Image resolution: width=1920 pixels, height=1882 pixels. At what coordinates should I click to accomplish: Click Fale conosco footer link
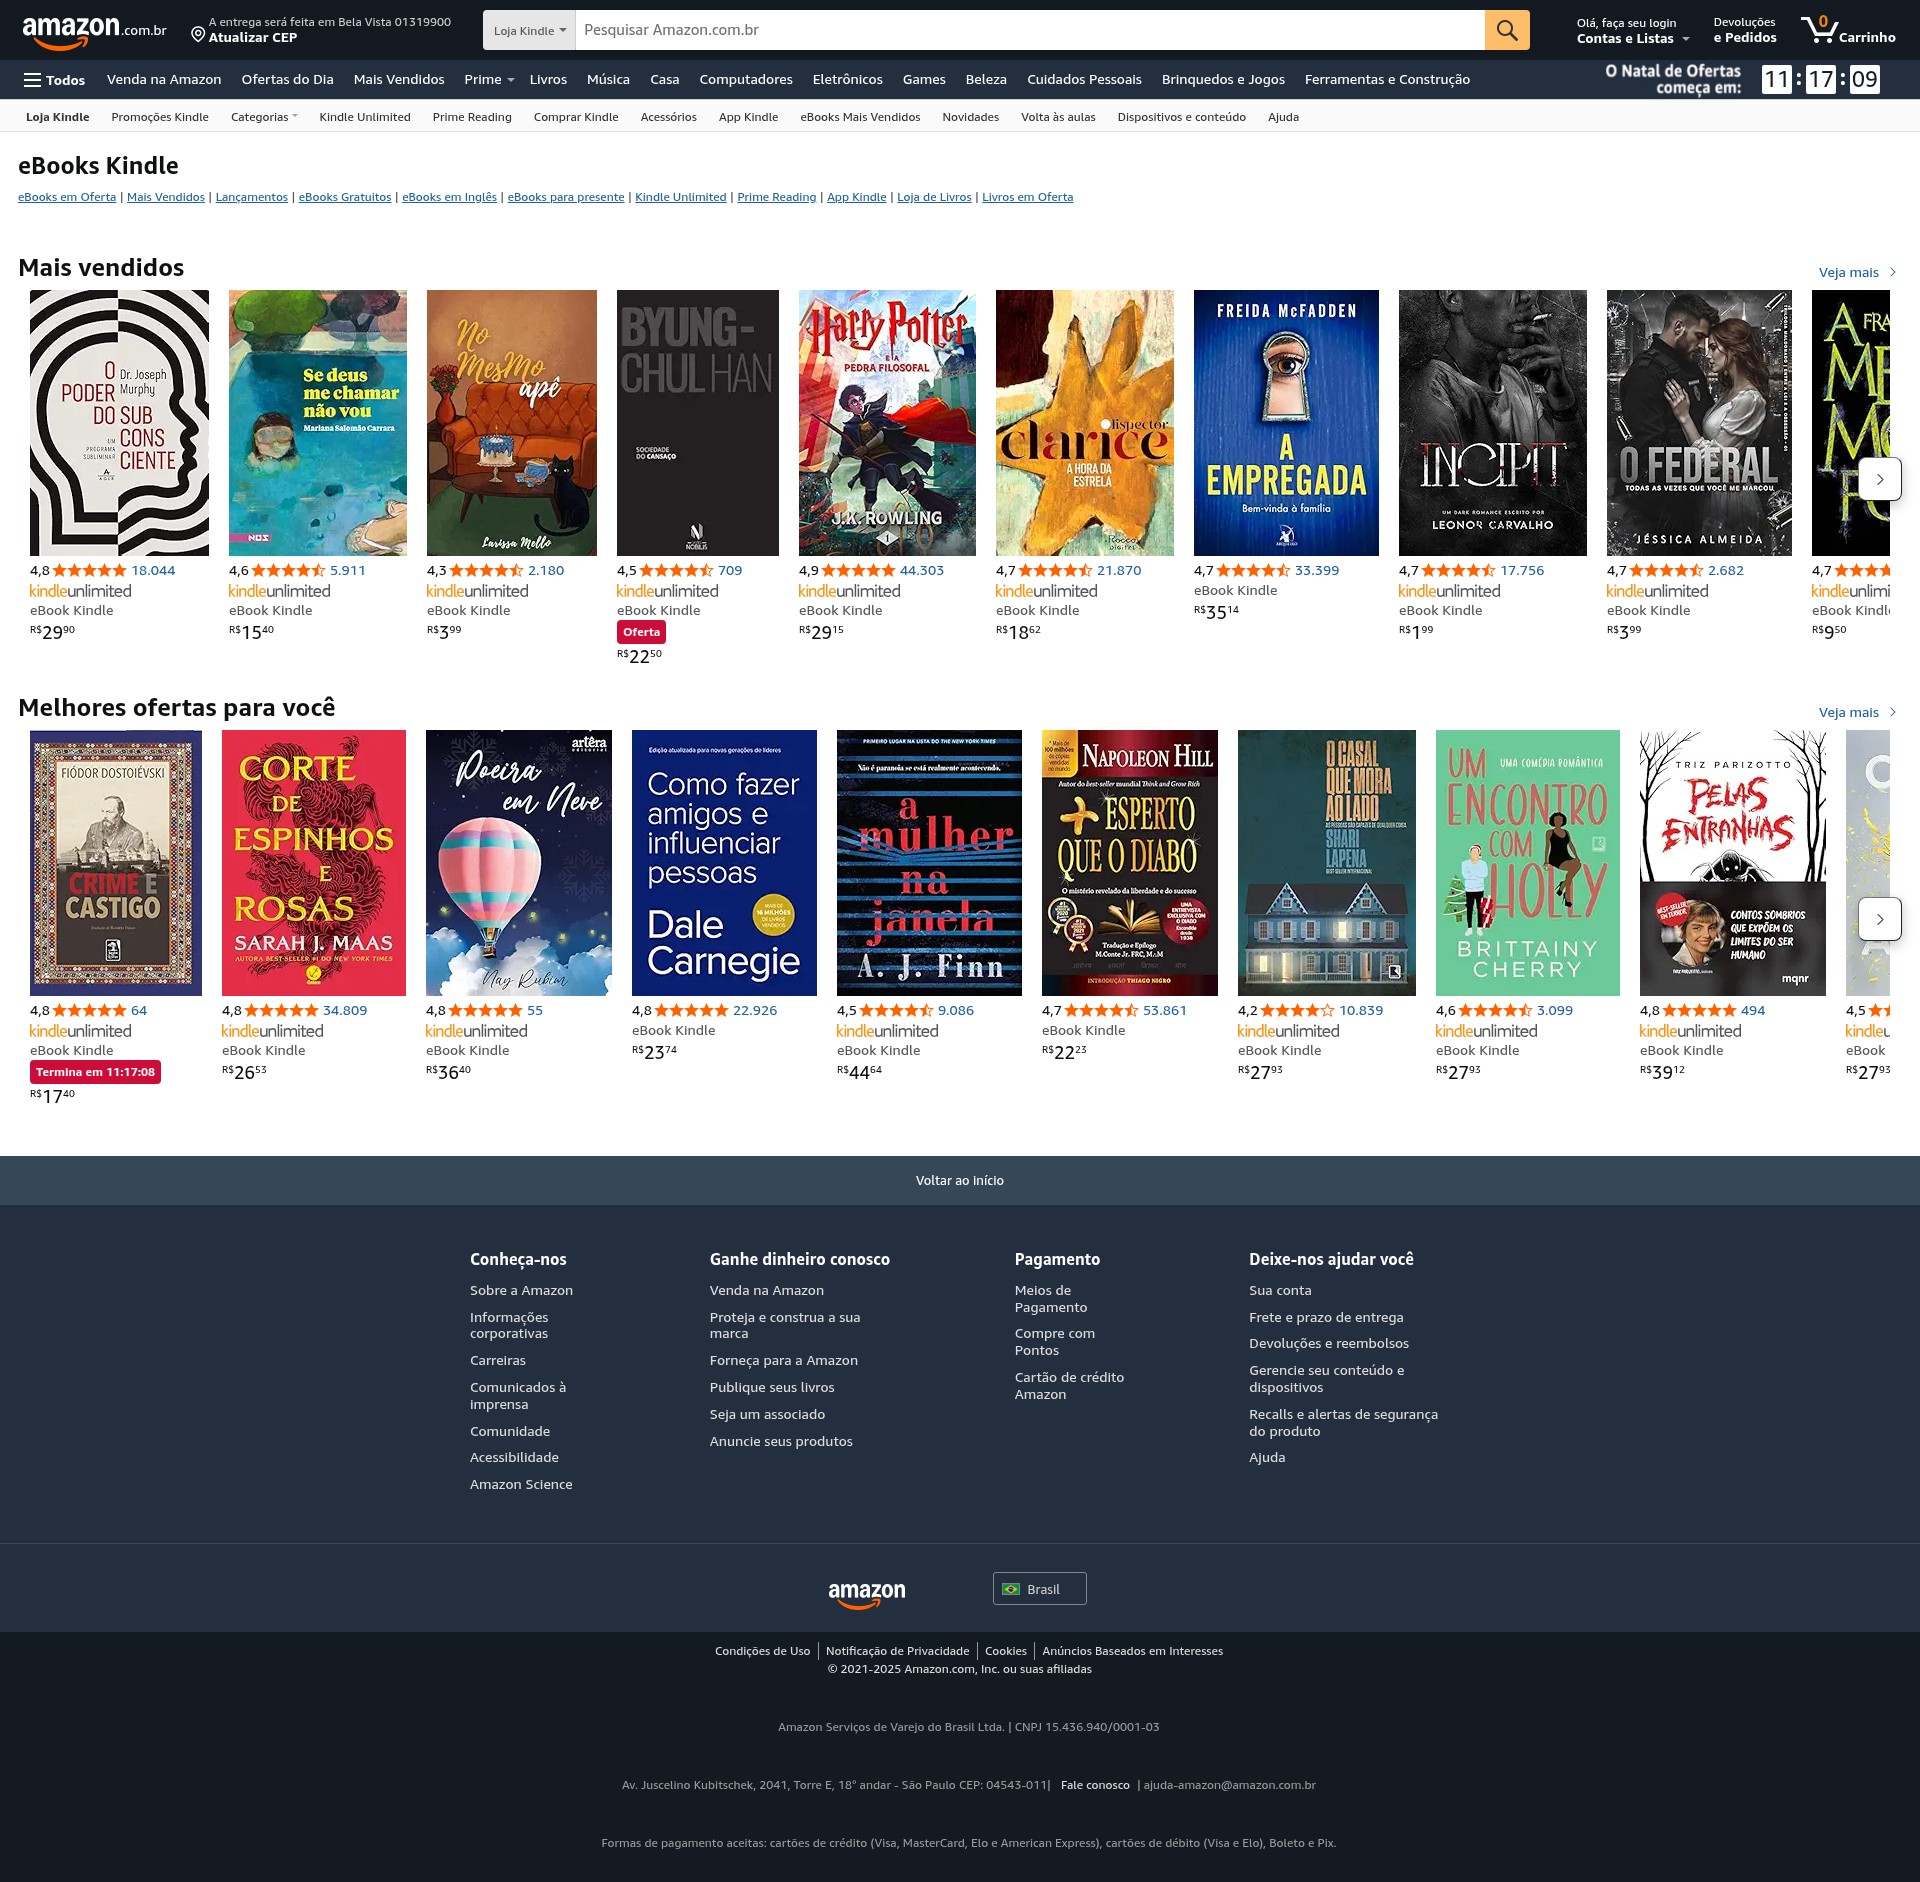(x=1095, y=1785)
